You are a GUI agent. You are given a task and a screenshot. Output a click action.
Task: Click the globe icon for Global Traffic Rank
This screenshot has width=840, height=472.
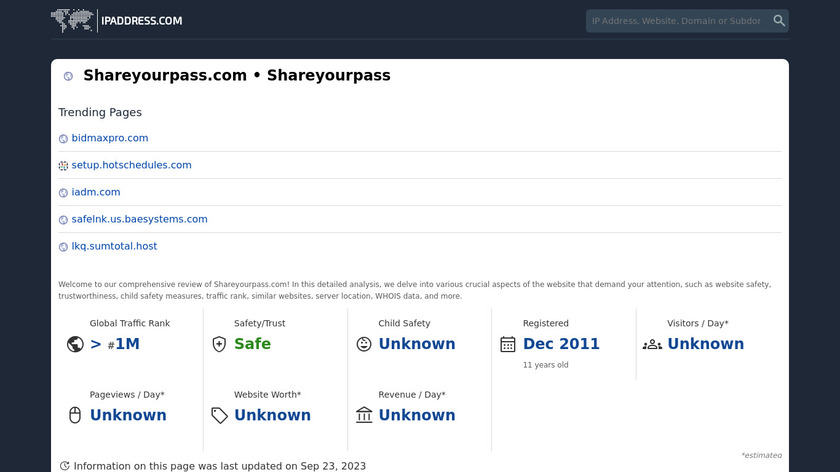(x=75, y=344)
